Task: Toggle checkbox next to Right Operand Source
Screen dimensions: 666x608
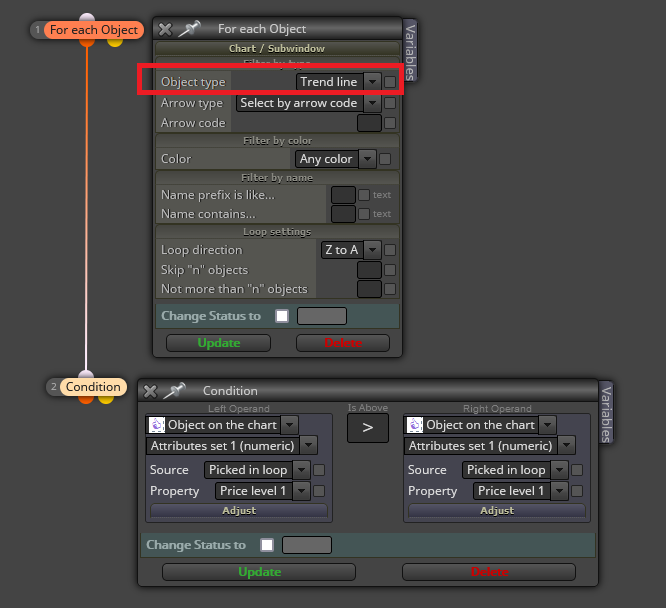Action: [577, 470]
